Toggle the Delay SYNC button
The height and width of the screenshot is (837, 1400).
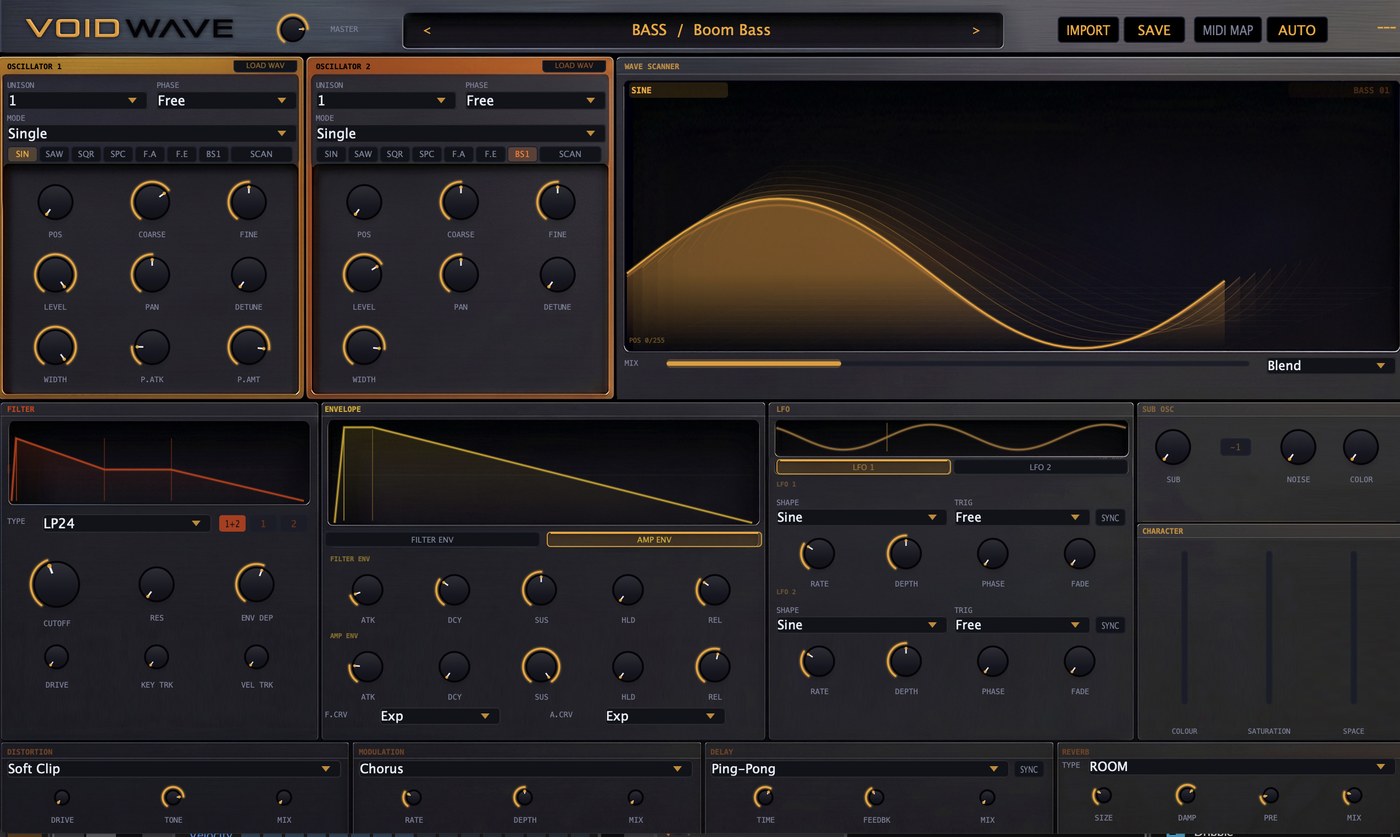[1028, 770]
